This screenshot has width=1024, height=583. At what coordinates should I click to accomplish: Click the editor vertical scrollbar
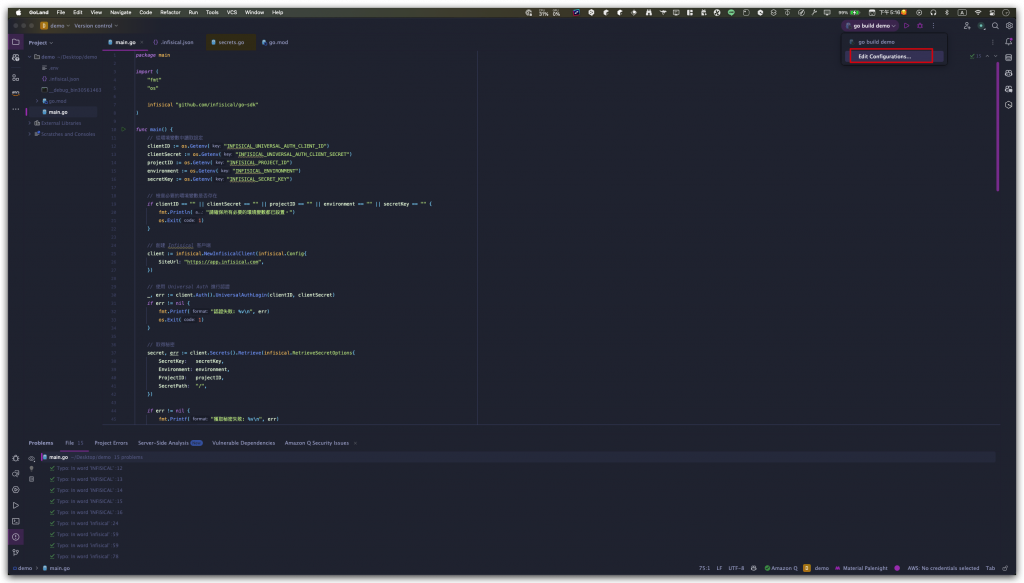tap(997, 125)
